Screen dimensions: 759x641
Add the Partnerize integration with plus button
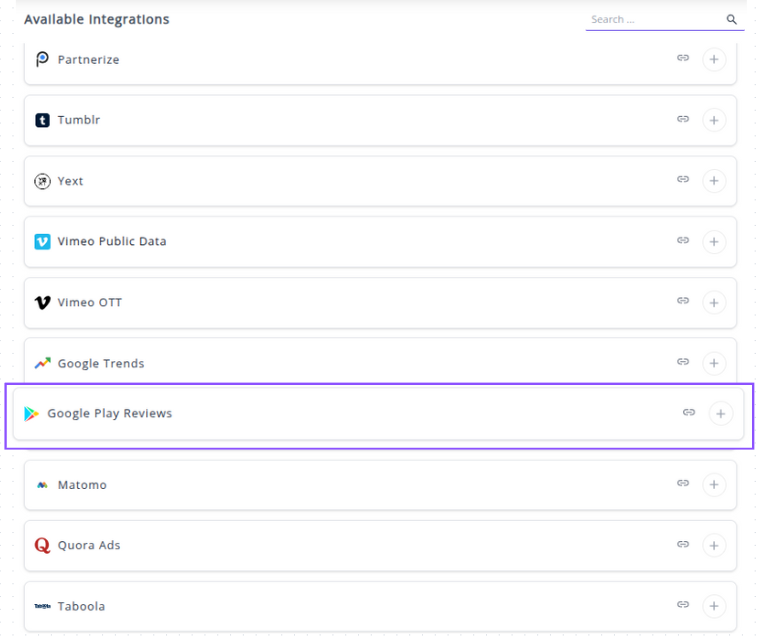click(x=713, y=60)
